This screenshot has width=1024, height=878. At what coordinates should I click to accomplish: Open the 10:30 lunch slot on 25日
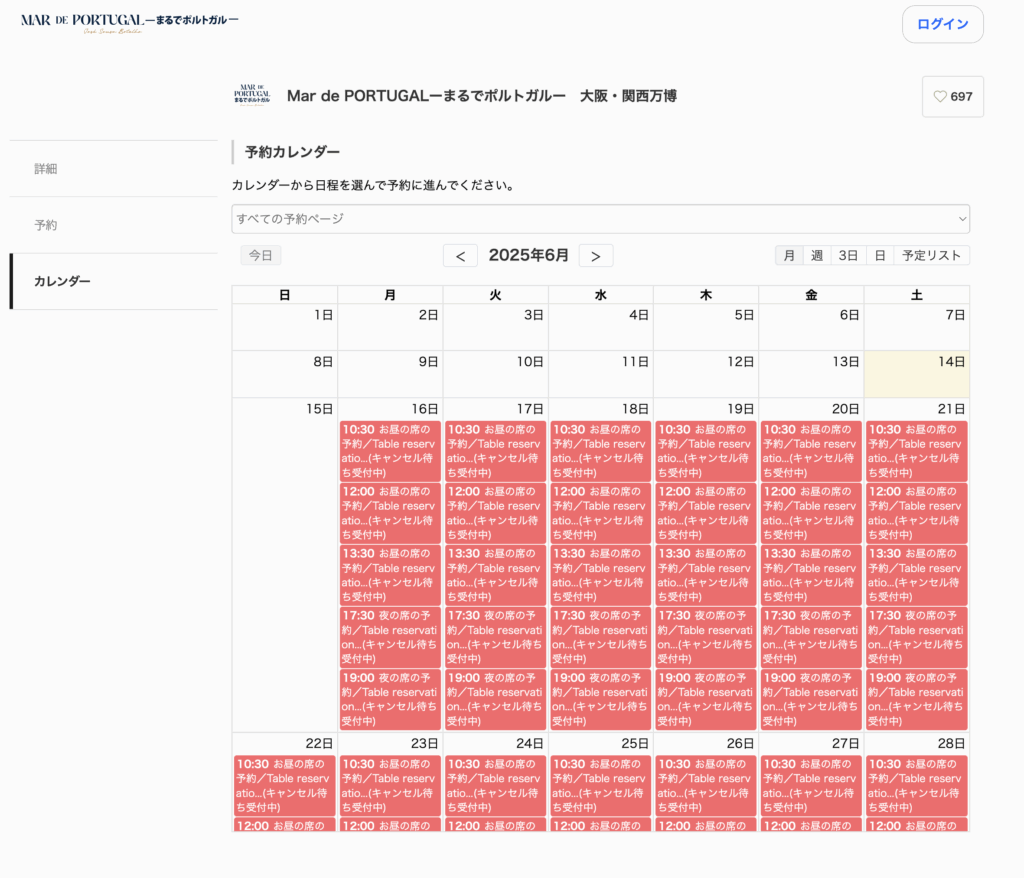pos(601,785)
